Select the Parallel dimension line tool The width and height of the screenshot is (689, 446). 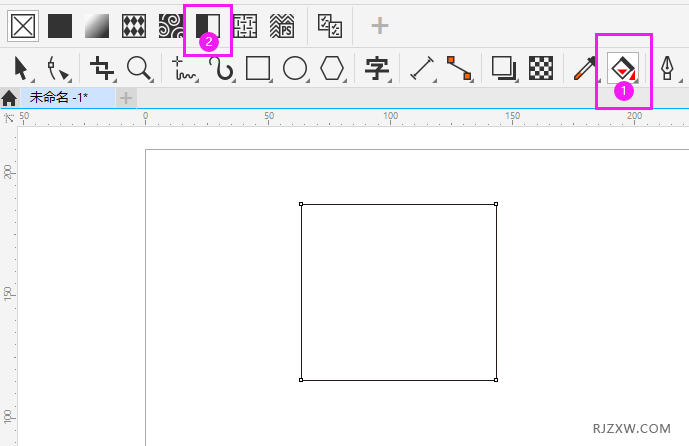click(422, 69)
